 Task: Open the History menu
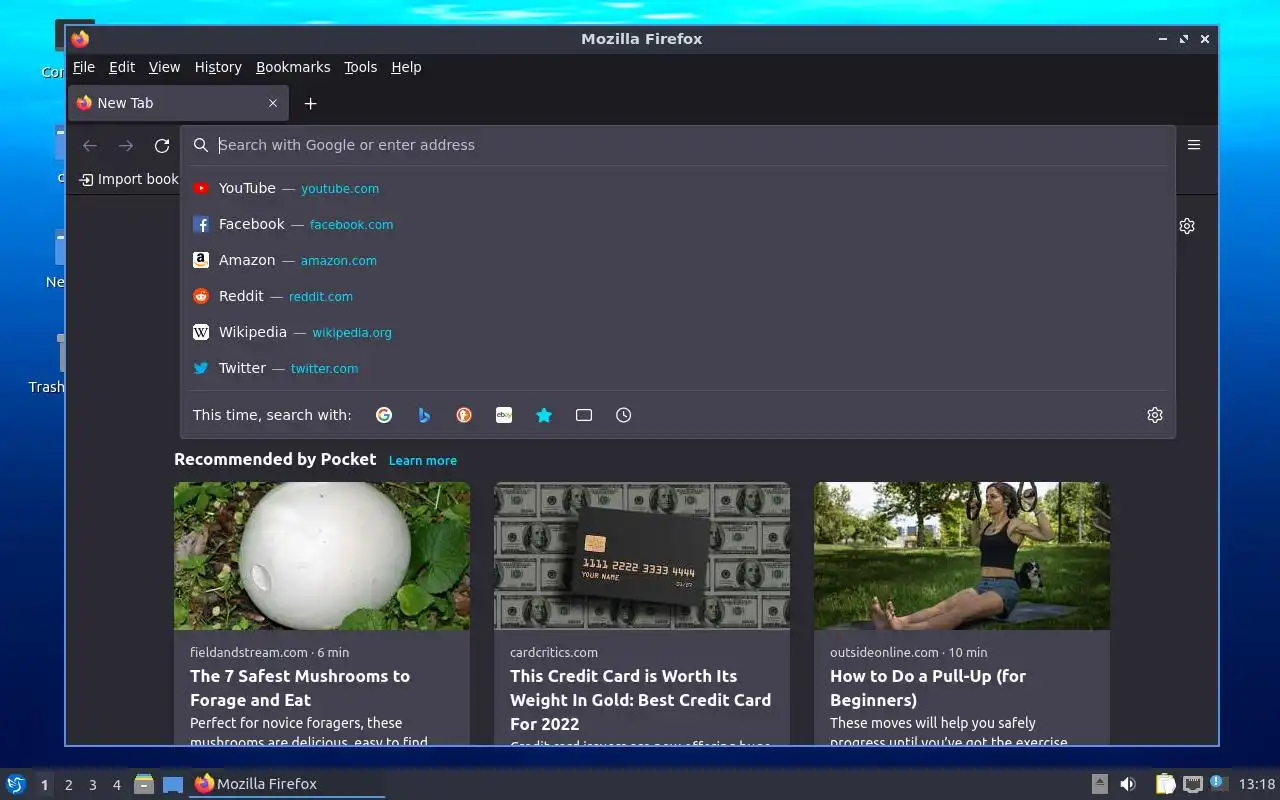[218, 67]
